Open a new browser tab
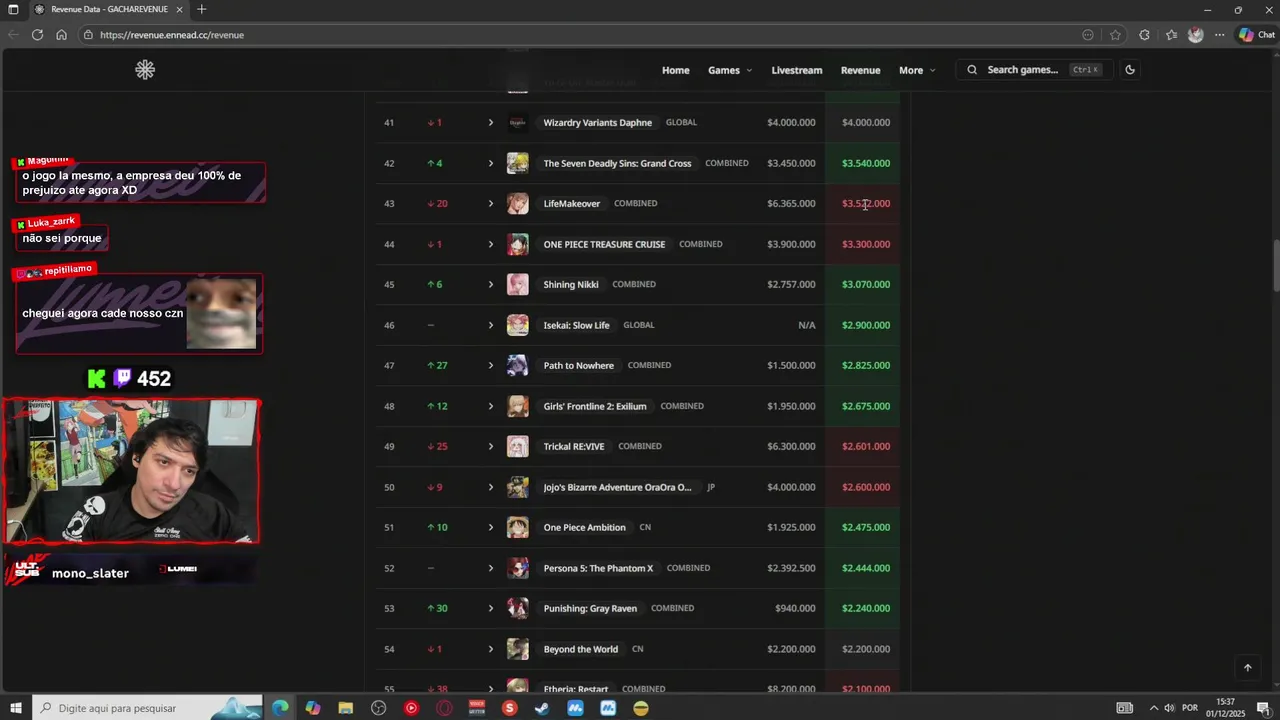The image size is (1280, 720). [201, 10]
